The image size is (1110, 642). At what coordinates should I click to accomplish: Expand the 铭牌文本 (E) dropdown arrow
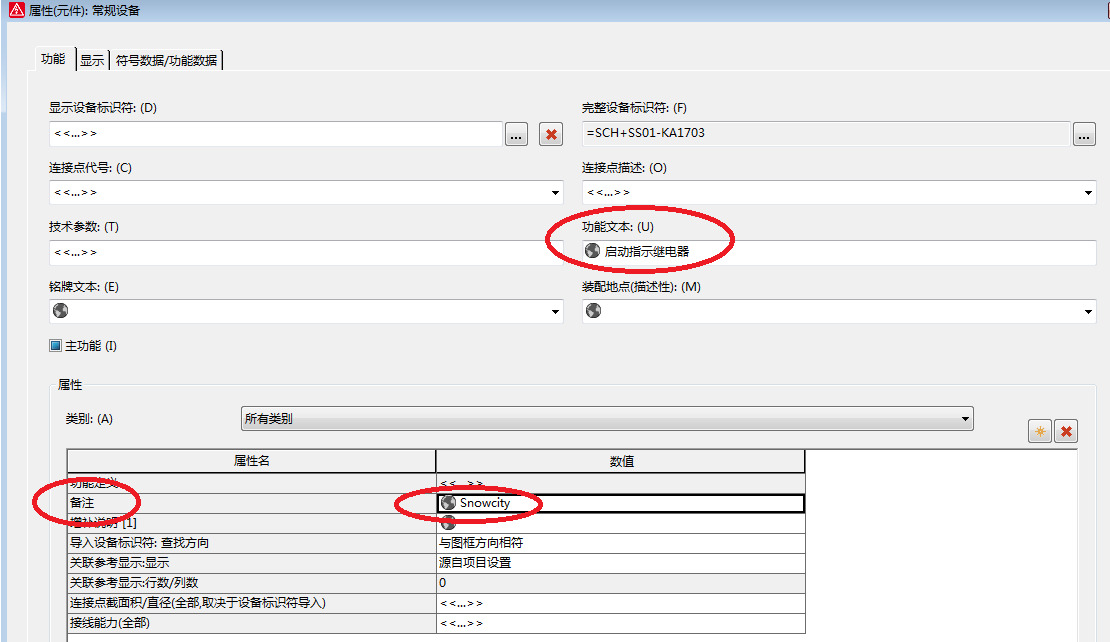coord(556,312)
